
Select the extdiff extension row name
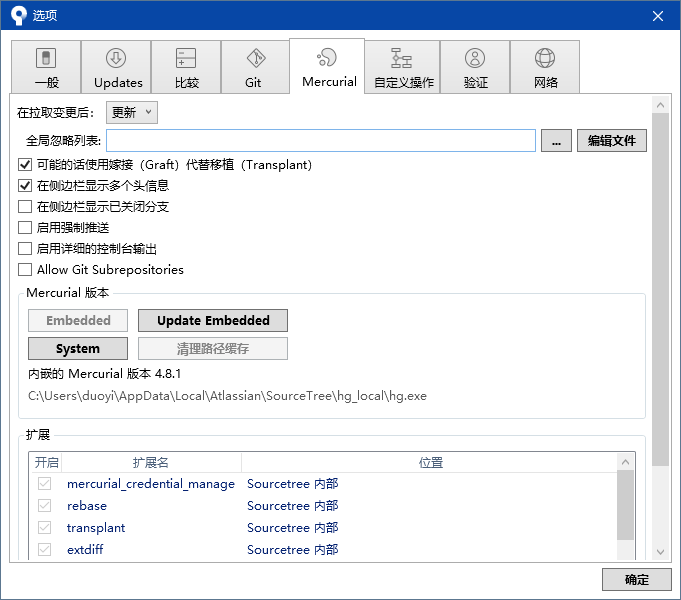tap(85, 550)
